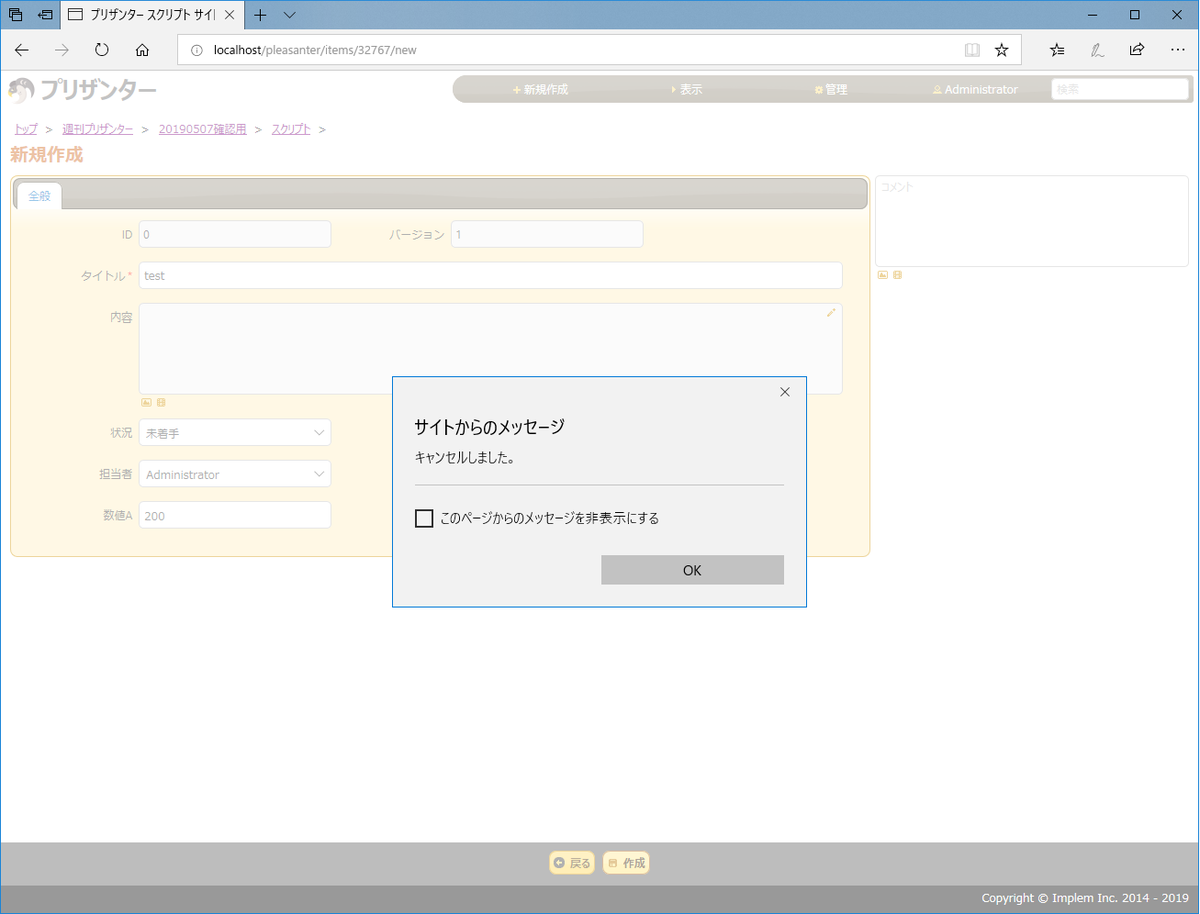Image resolution: width=1200 pixels, height=914 pixels.
Task: Open the 新規作成 menu
Action: point(540,89)
